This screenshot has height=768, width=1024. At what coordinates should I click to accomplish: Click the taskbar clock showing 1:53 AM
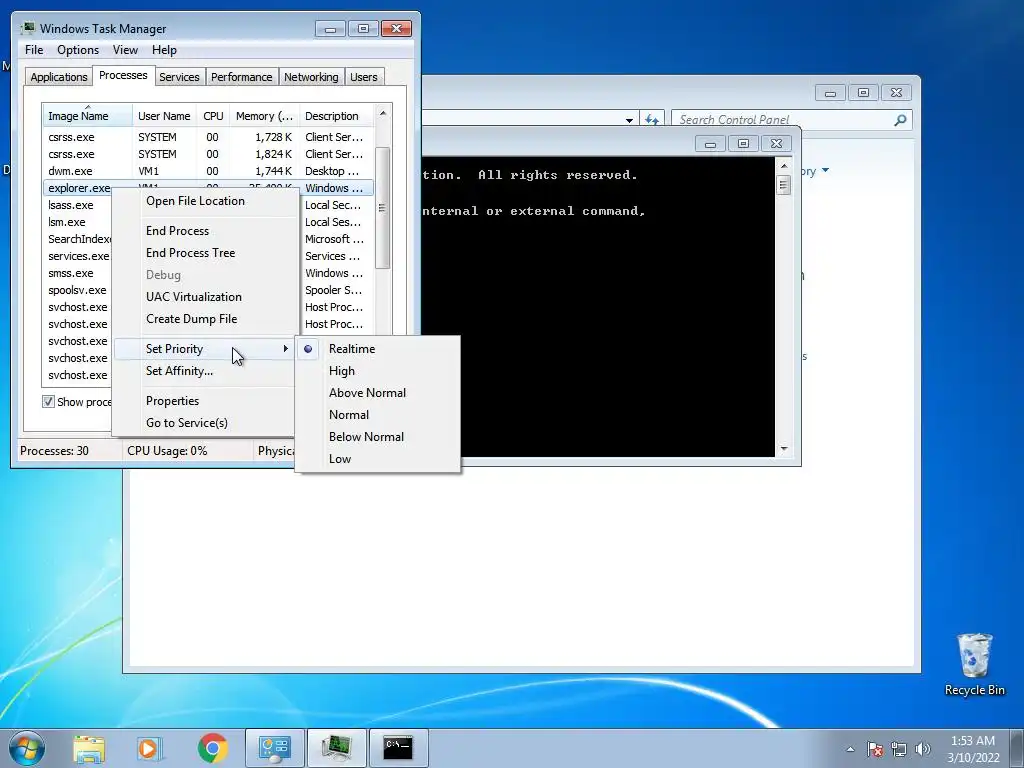click(x=973, y=749)
